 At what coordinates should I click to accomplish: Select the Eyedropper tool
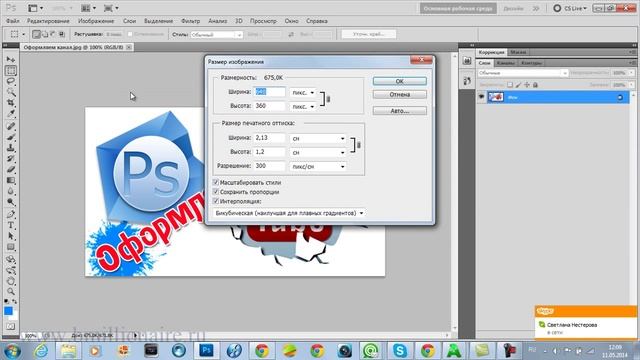[11, 114]
